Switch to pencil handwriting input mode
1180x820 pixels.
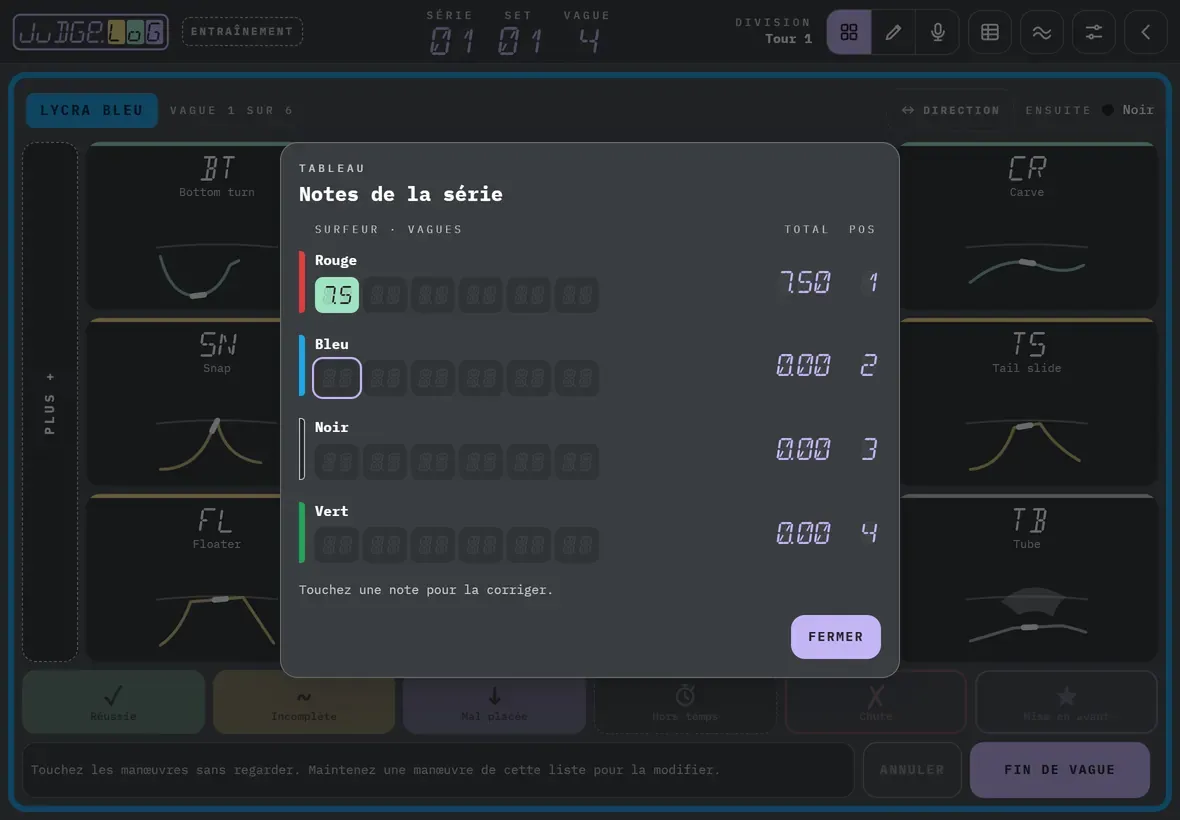[893, 32]
